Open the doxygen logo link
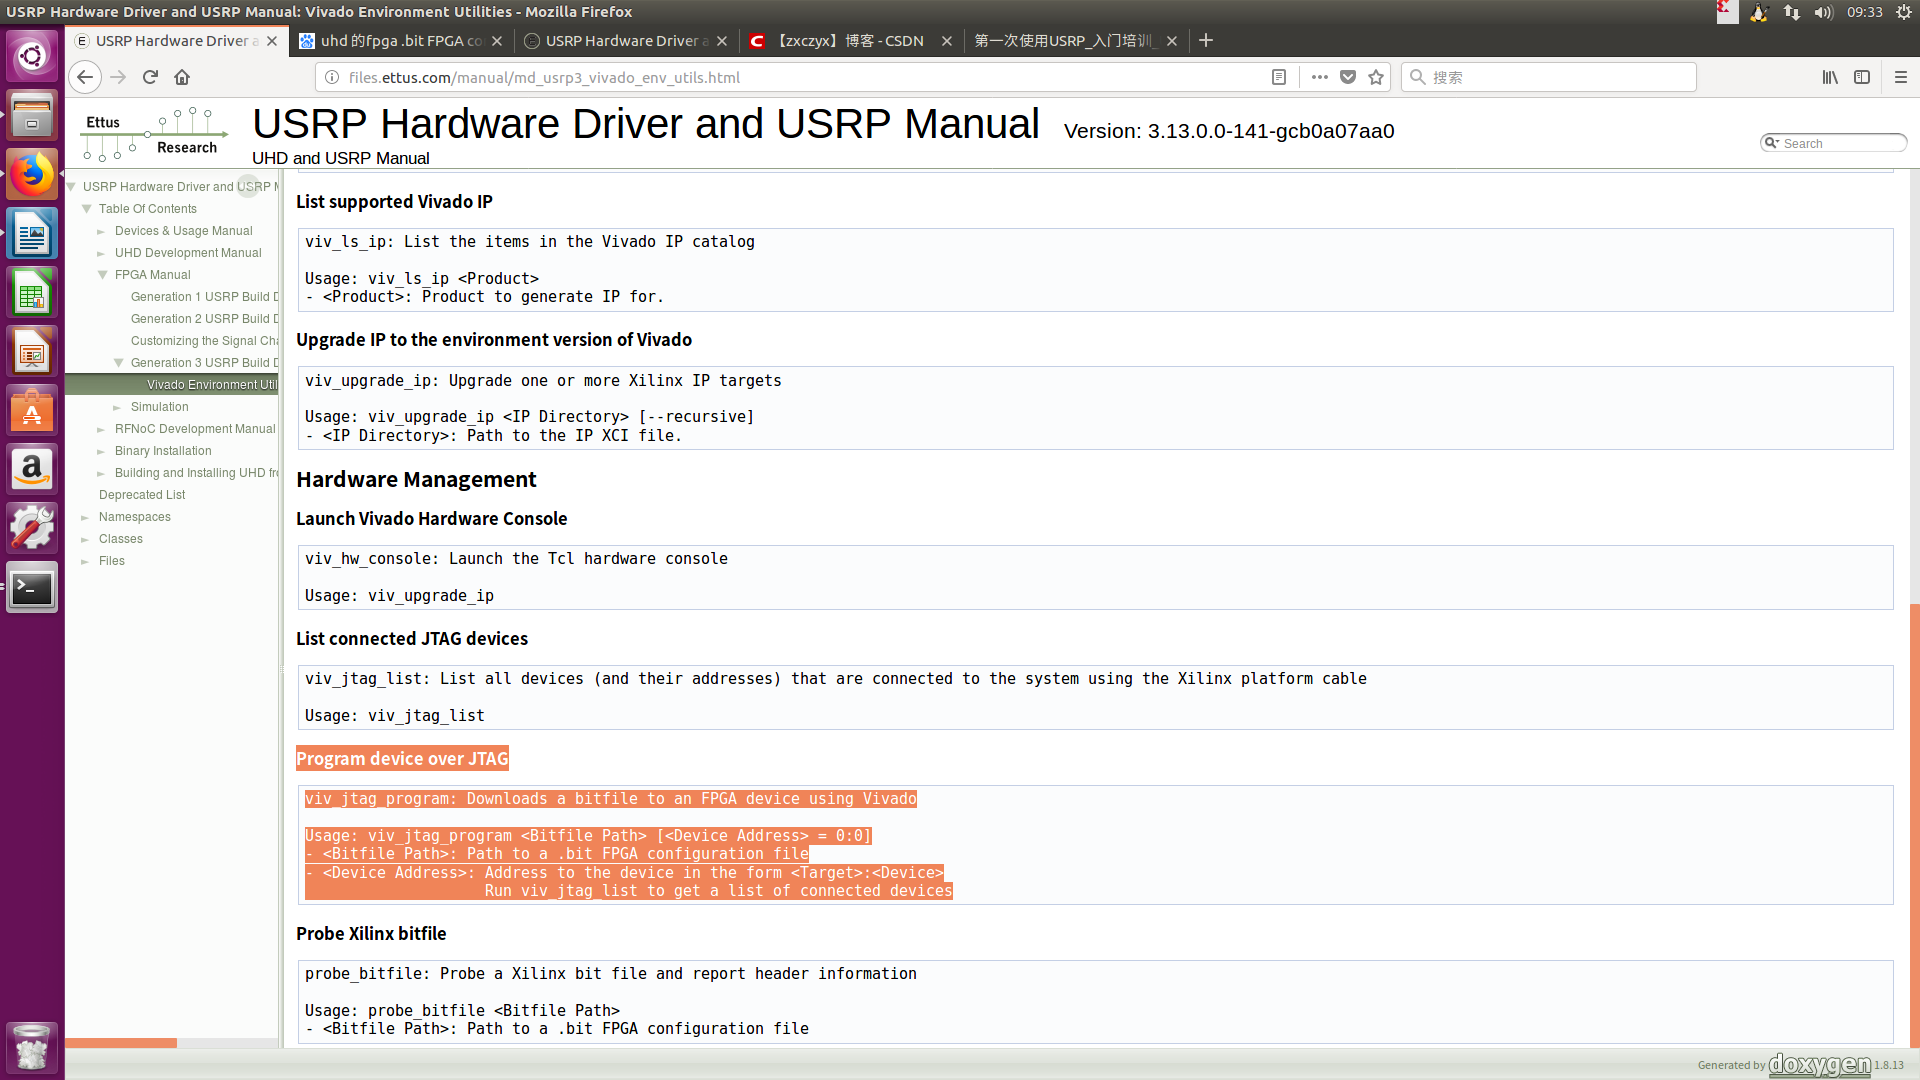 (x=1819, y=1065)
